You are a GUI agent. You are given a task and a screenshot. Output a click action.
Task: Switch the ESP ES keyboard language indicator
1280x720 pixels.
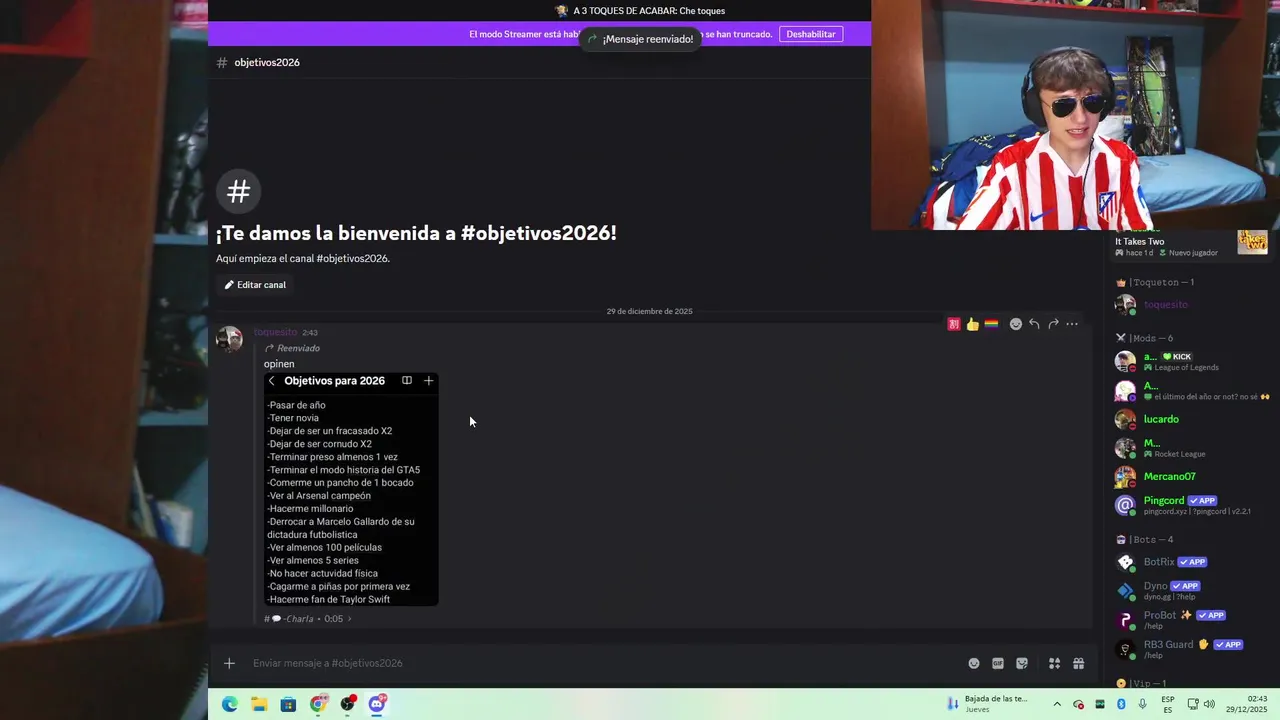(x=1168, y=704)
